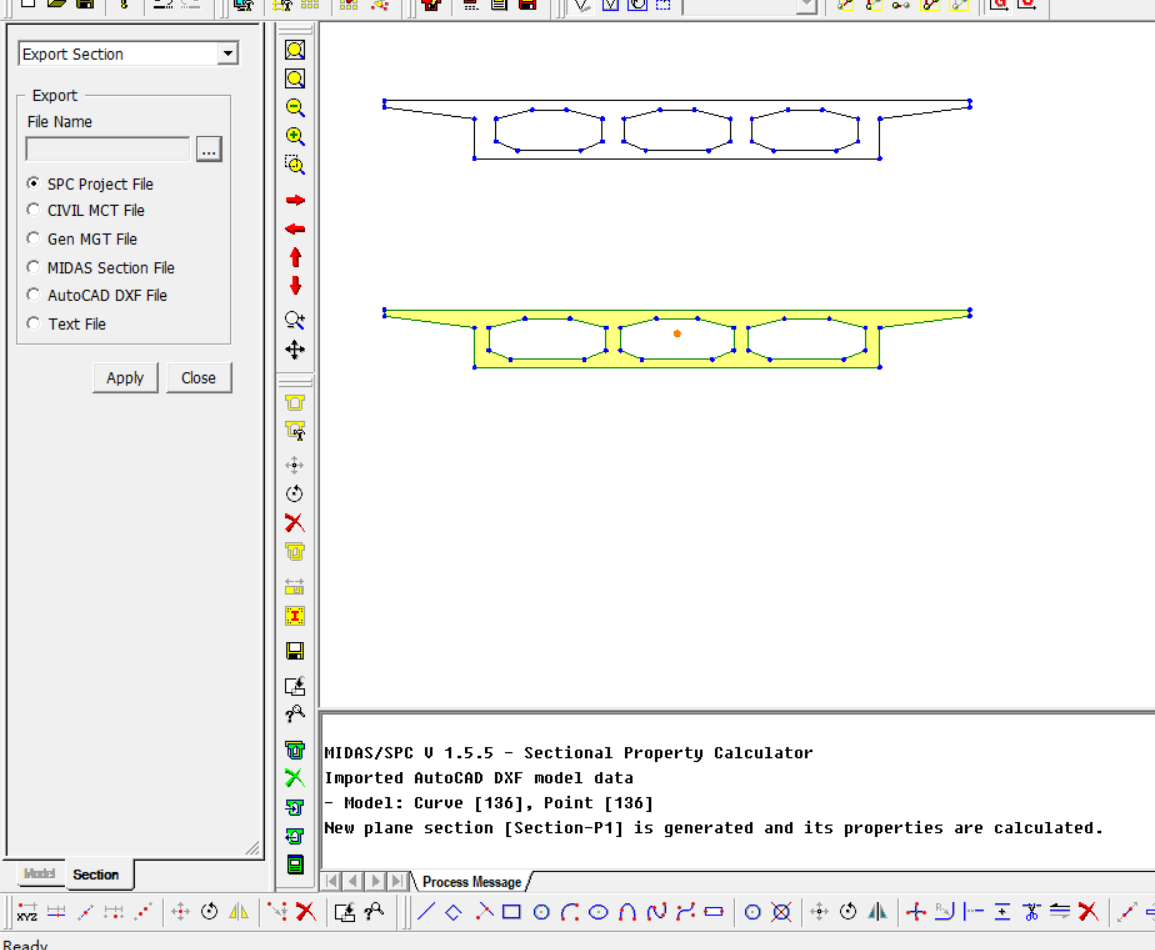This screenshot has width=1155, height=950.
Task: Choose the AutoCAD DXF File option
Action: click(34, 296)
